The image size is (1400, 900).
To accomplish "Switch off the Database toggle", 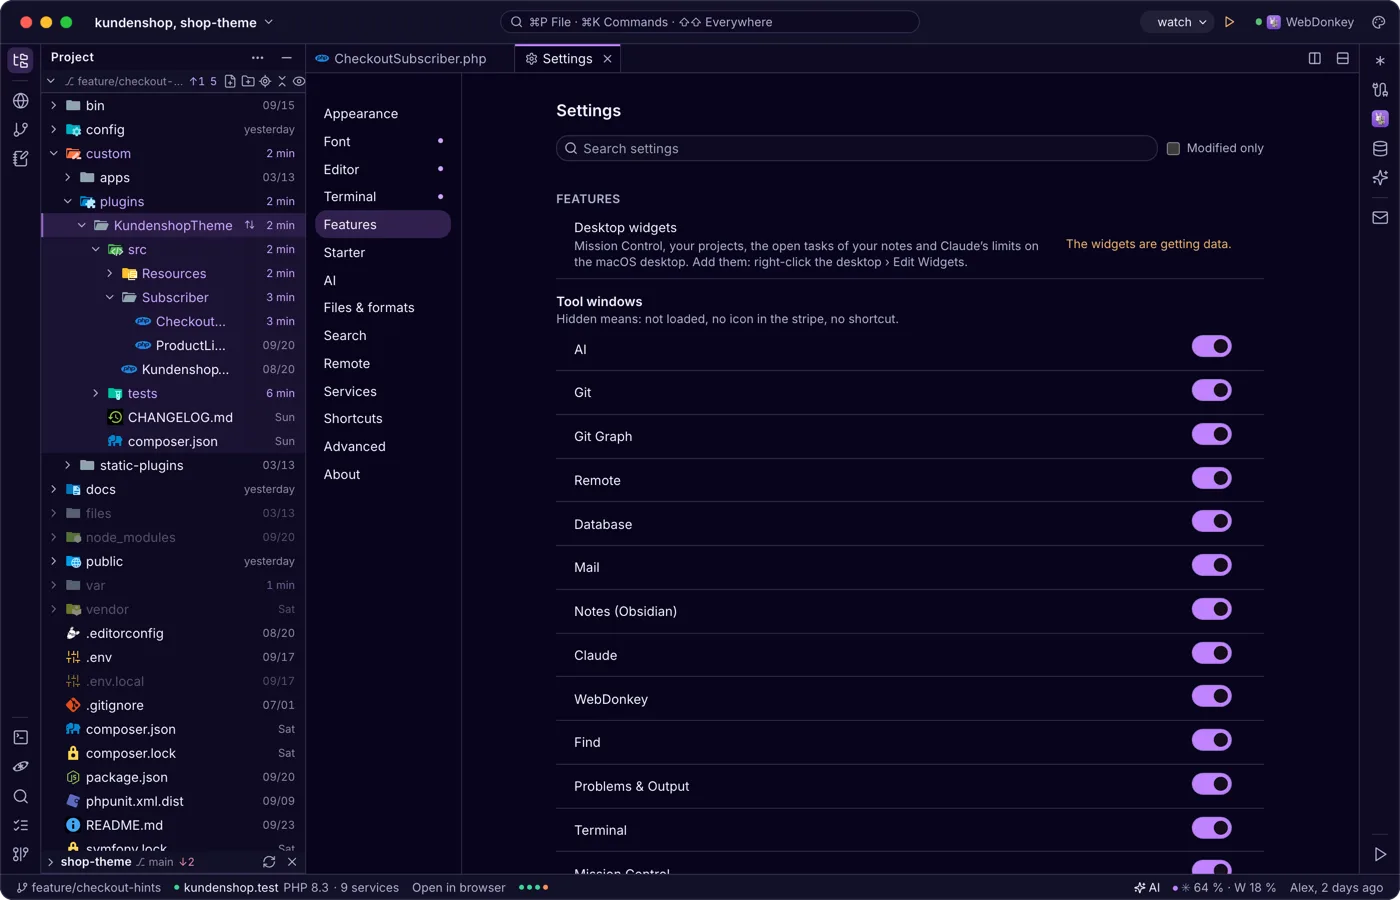I will point(1211,521).
